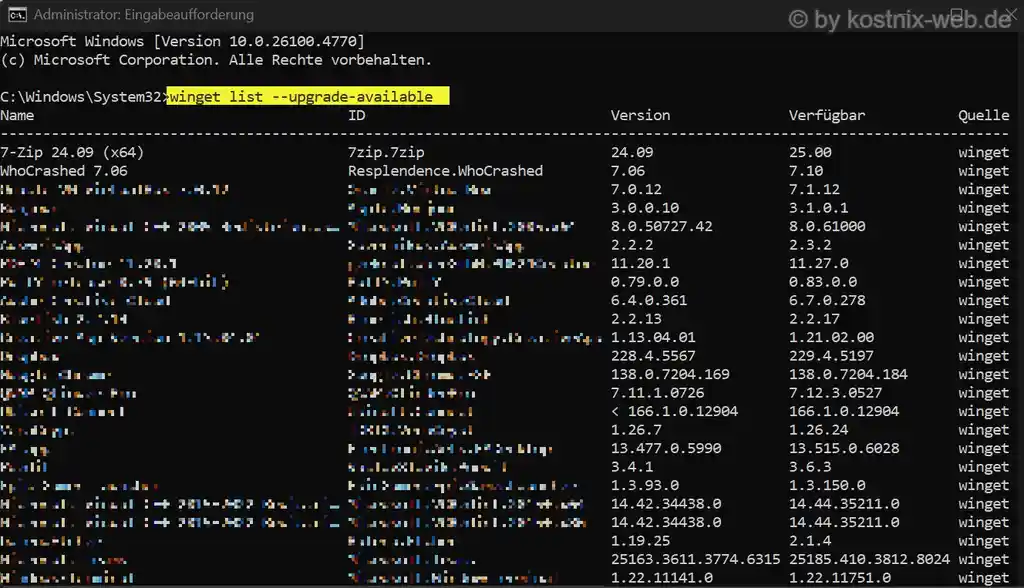Click the version value '2.2.13'
The image size is (1024, 588).
636,319
